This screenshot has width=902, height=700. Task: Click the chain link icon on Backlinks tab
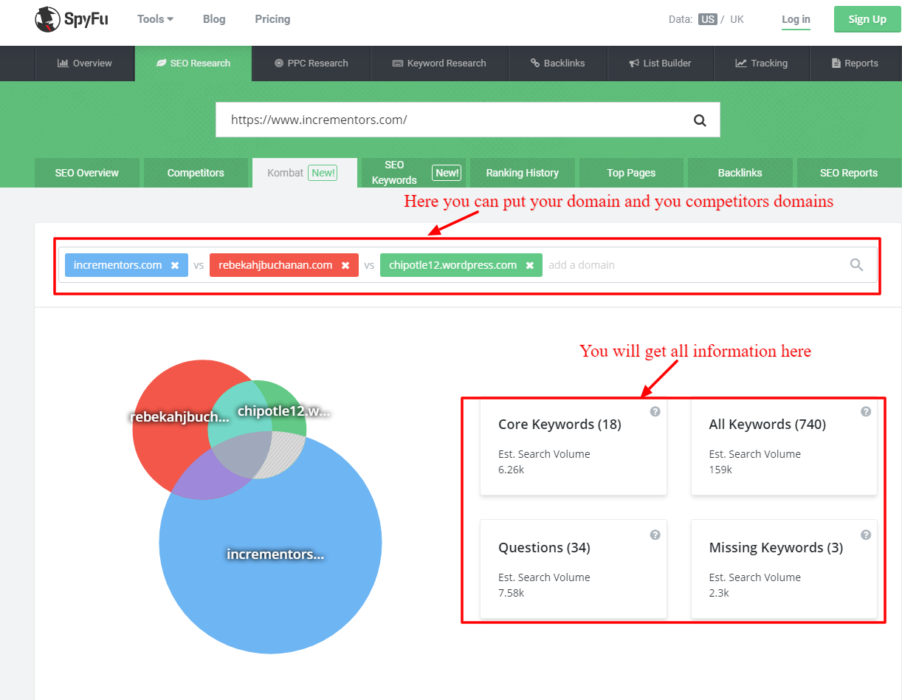pyautogui.click(x=535, y=63)
